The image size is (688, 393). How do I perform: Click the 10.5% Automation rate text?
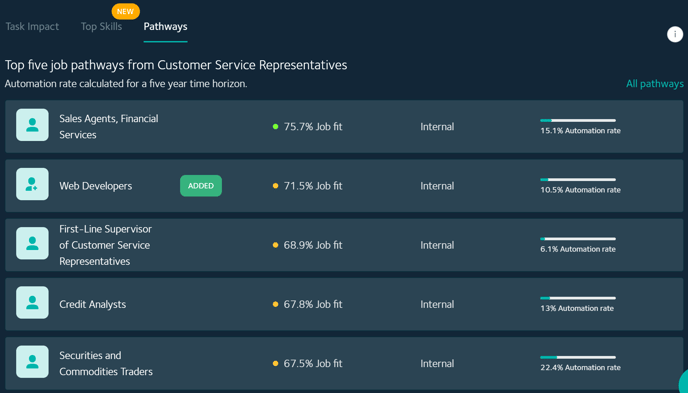(x=580, y=190)
